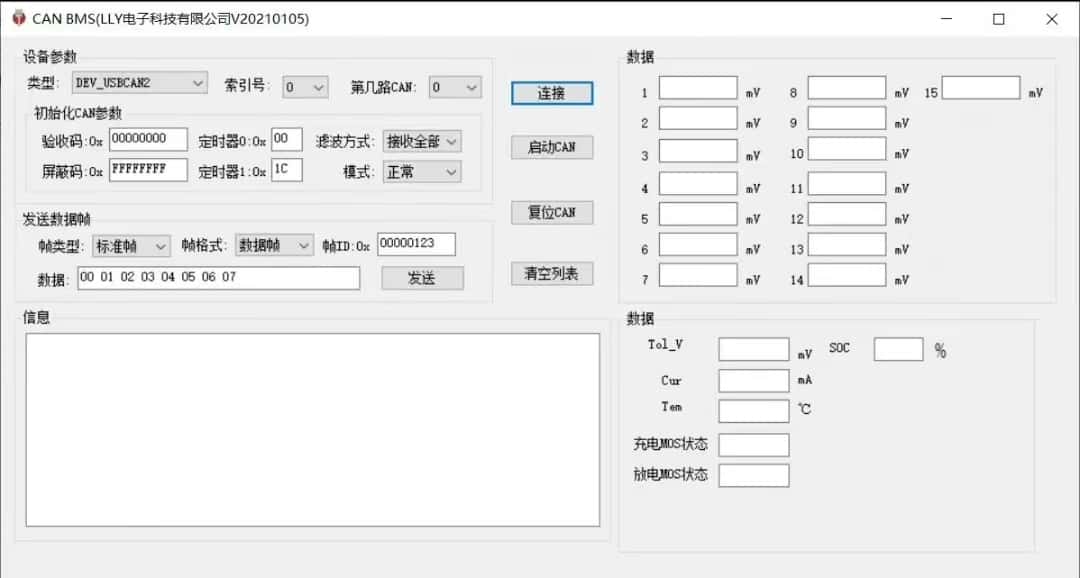Click the 放电MOS状态 field
1080x578 pixels.
coord(754,475)
